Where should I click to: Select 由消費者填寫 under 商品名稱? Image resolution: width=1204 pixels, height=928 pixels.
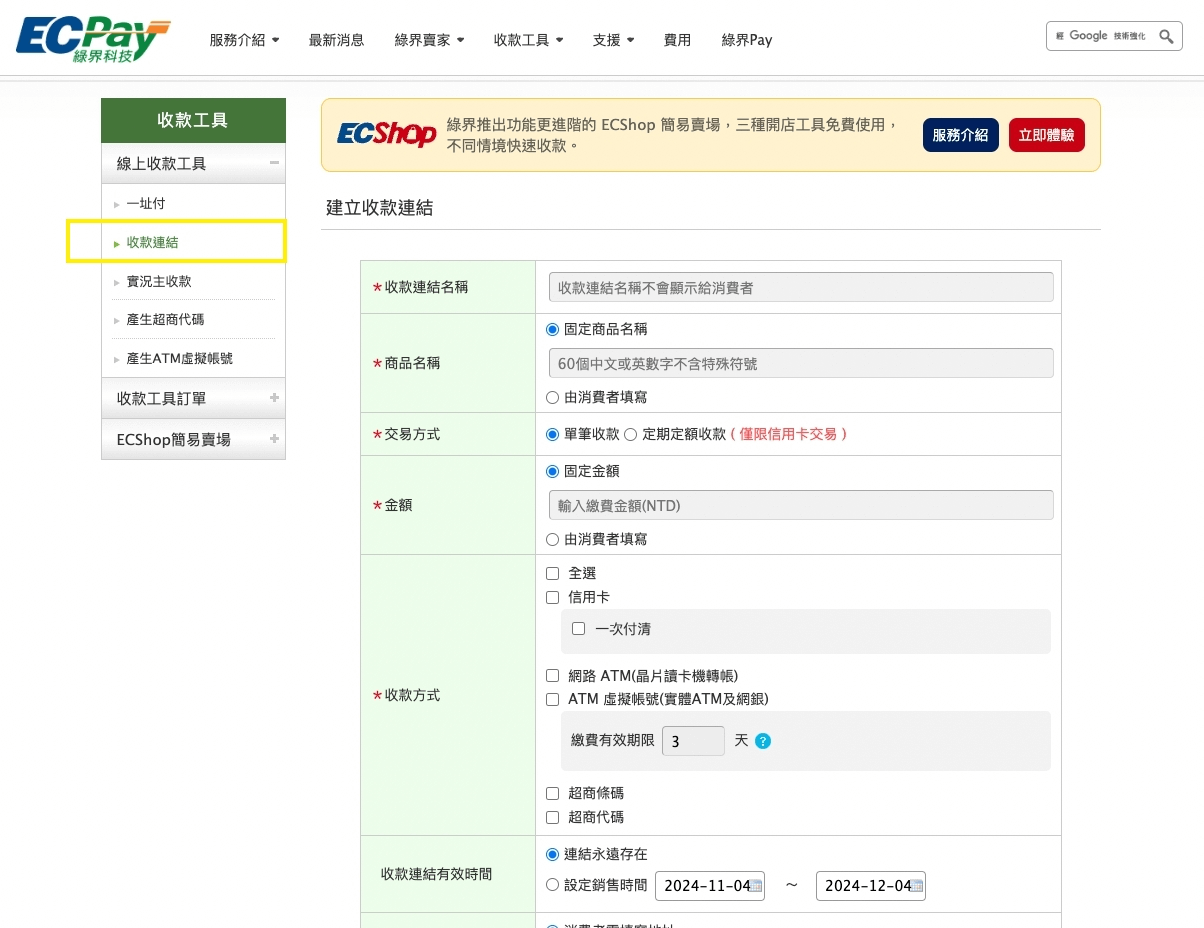pyautogui.click(x=552, y=397)
